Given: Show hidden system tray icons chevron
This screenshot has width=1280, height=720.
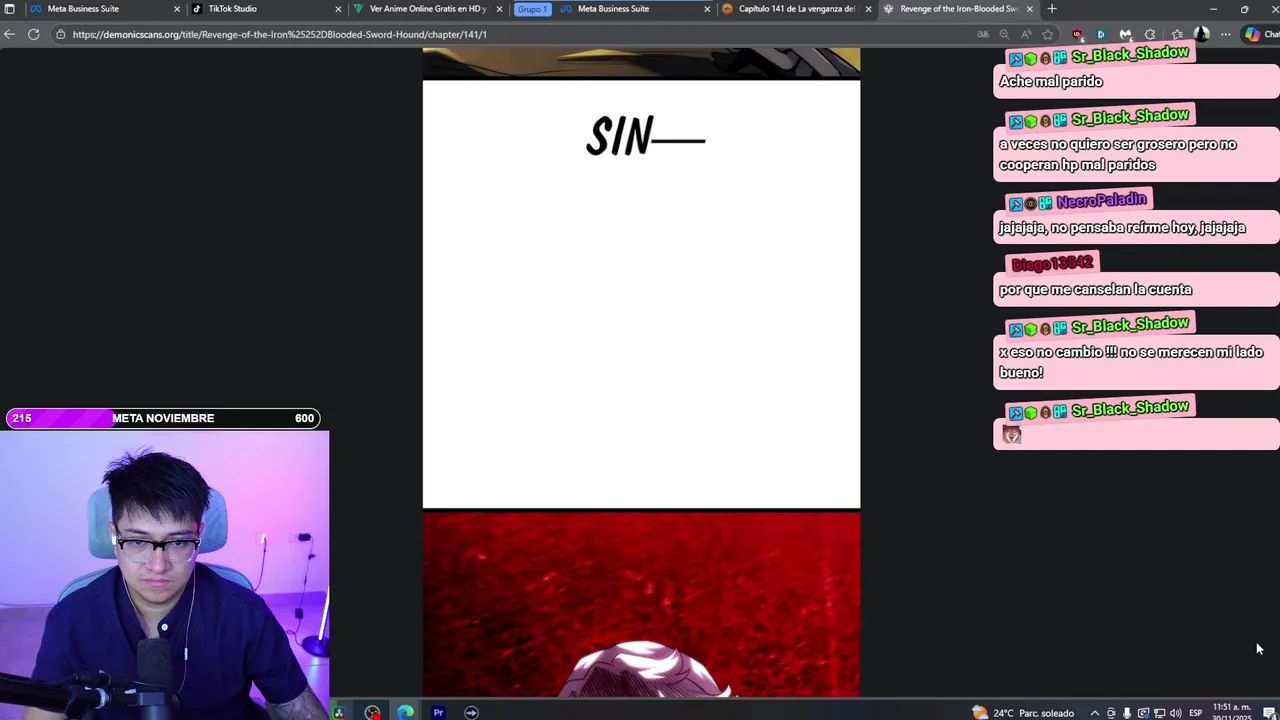Looking at the screenshot, I should pyautogui.click(x=1094, y=713).
